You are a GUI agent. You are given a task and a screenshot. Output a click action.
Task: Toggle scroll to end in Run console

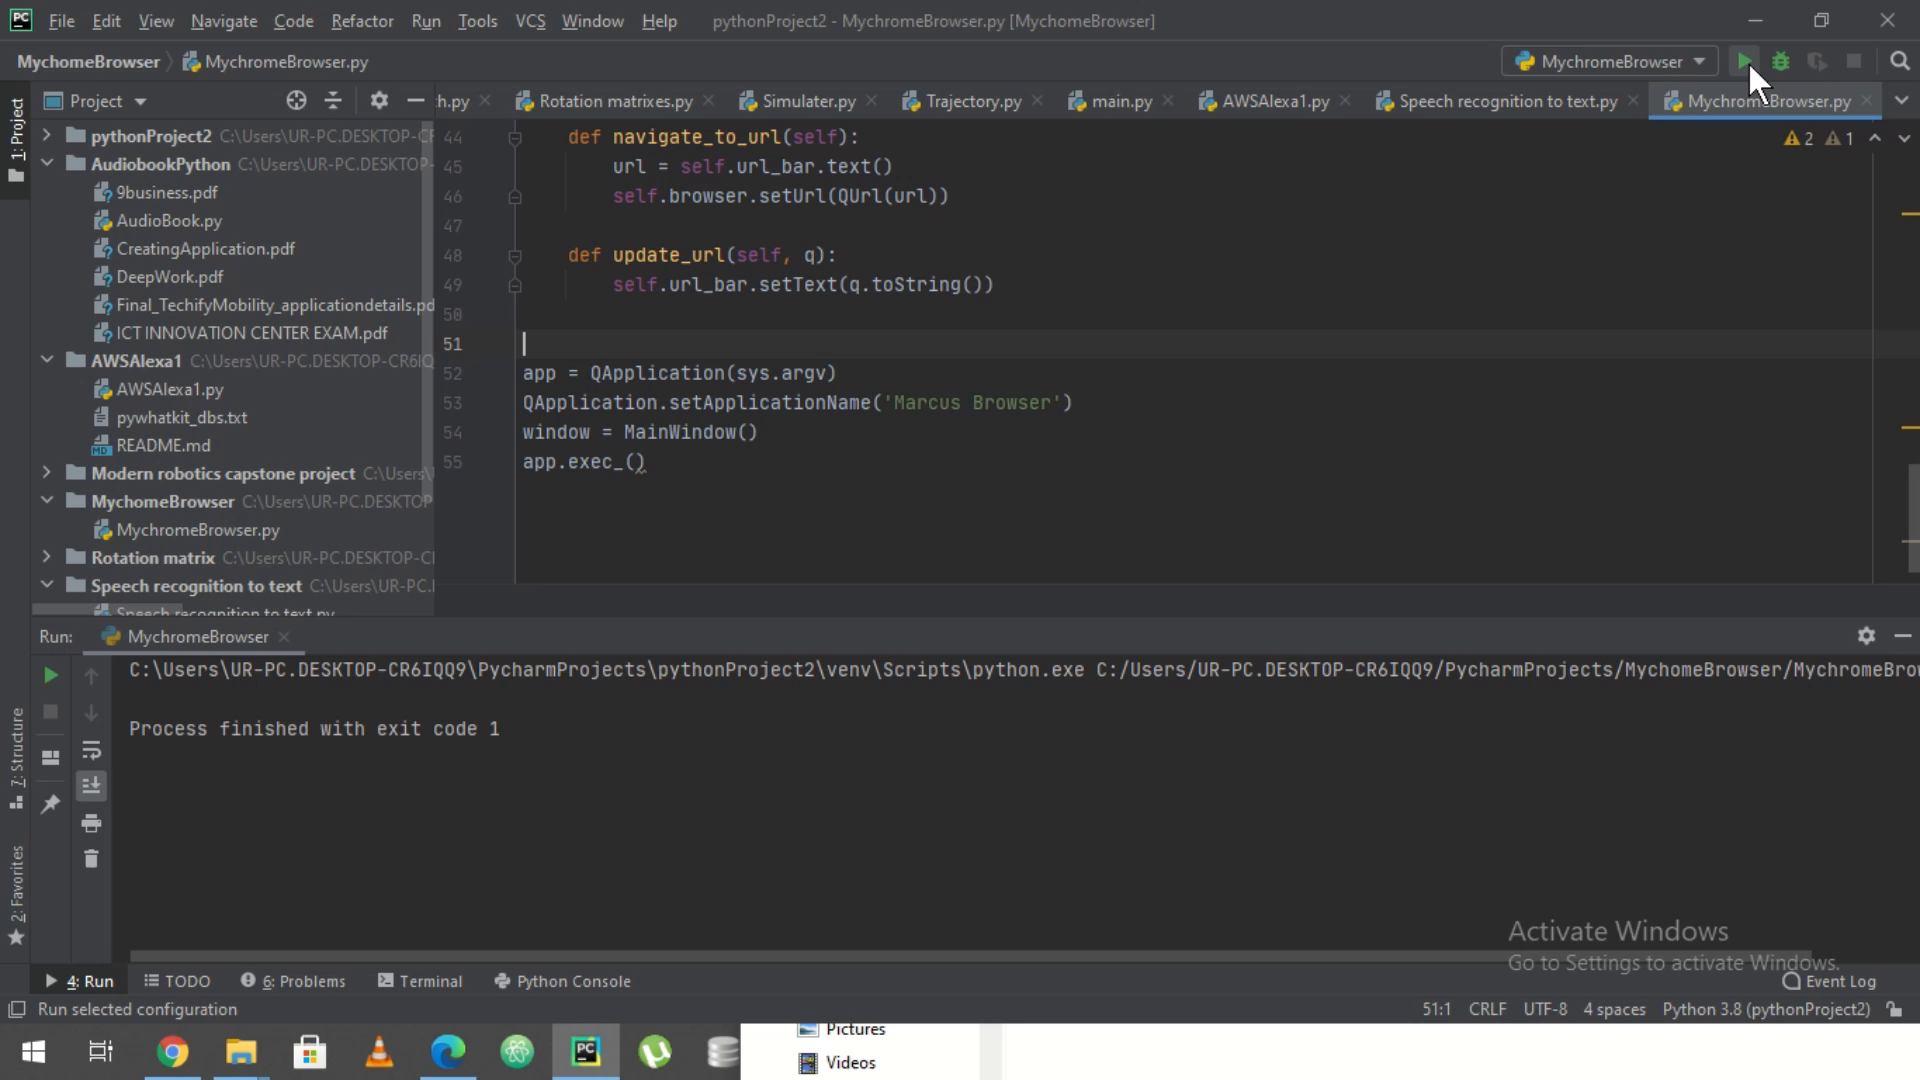click(91, 786)
